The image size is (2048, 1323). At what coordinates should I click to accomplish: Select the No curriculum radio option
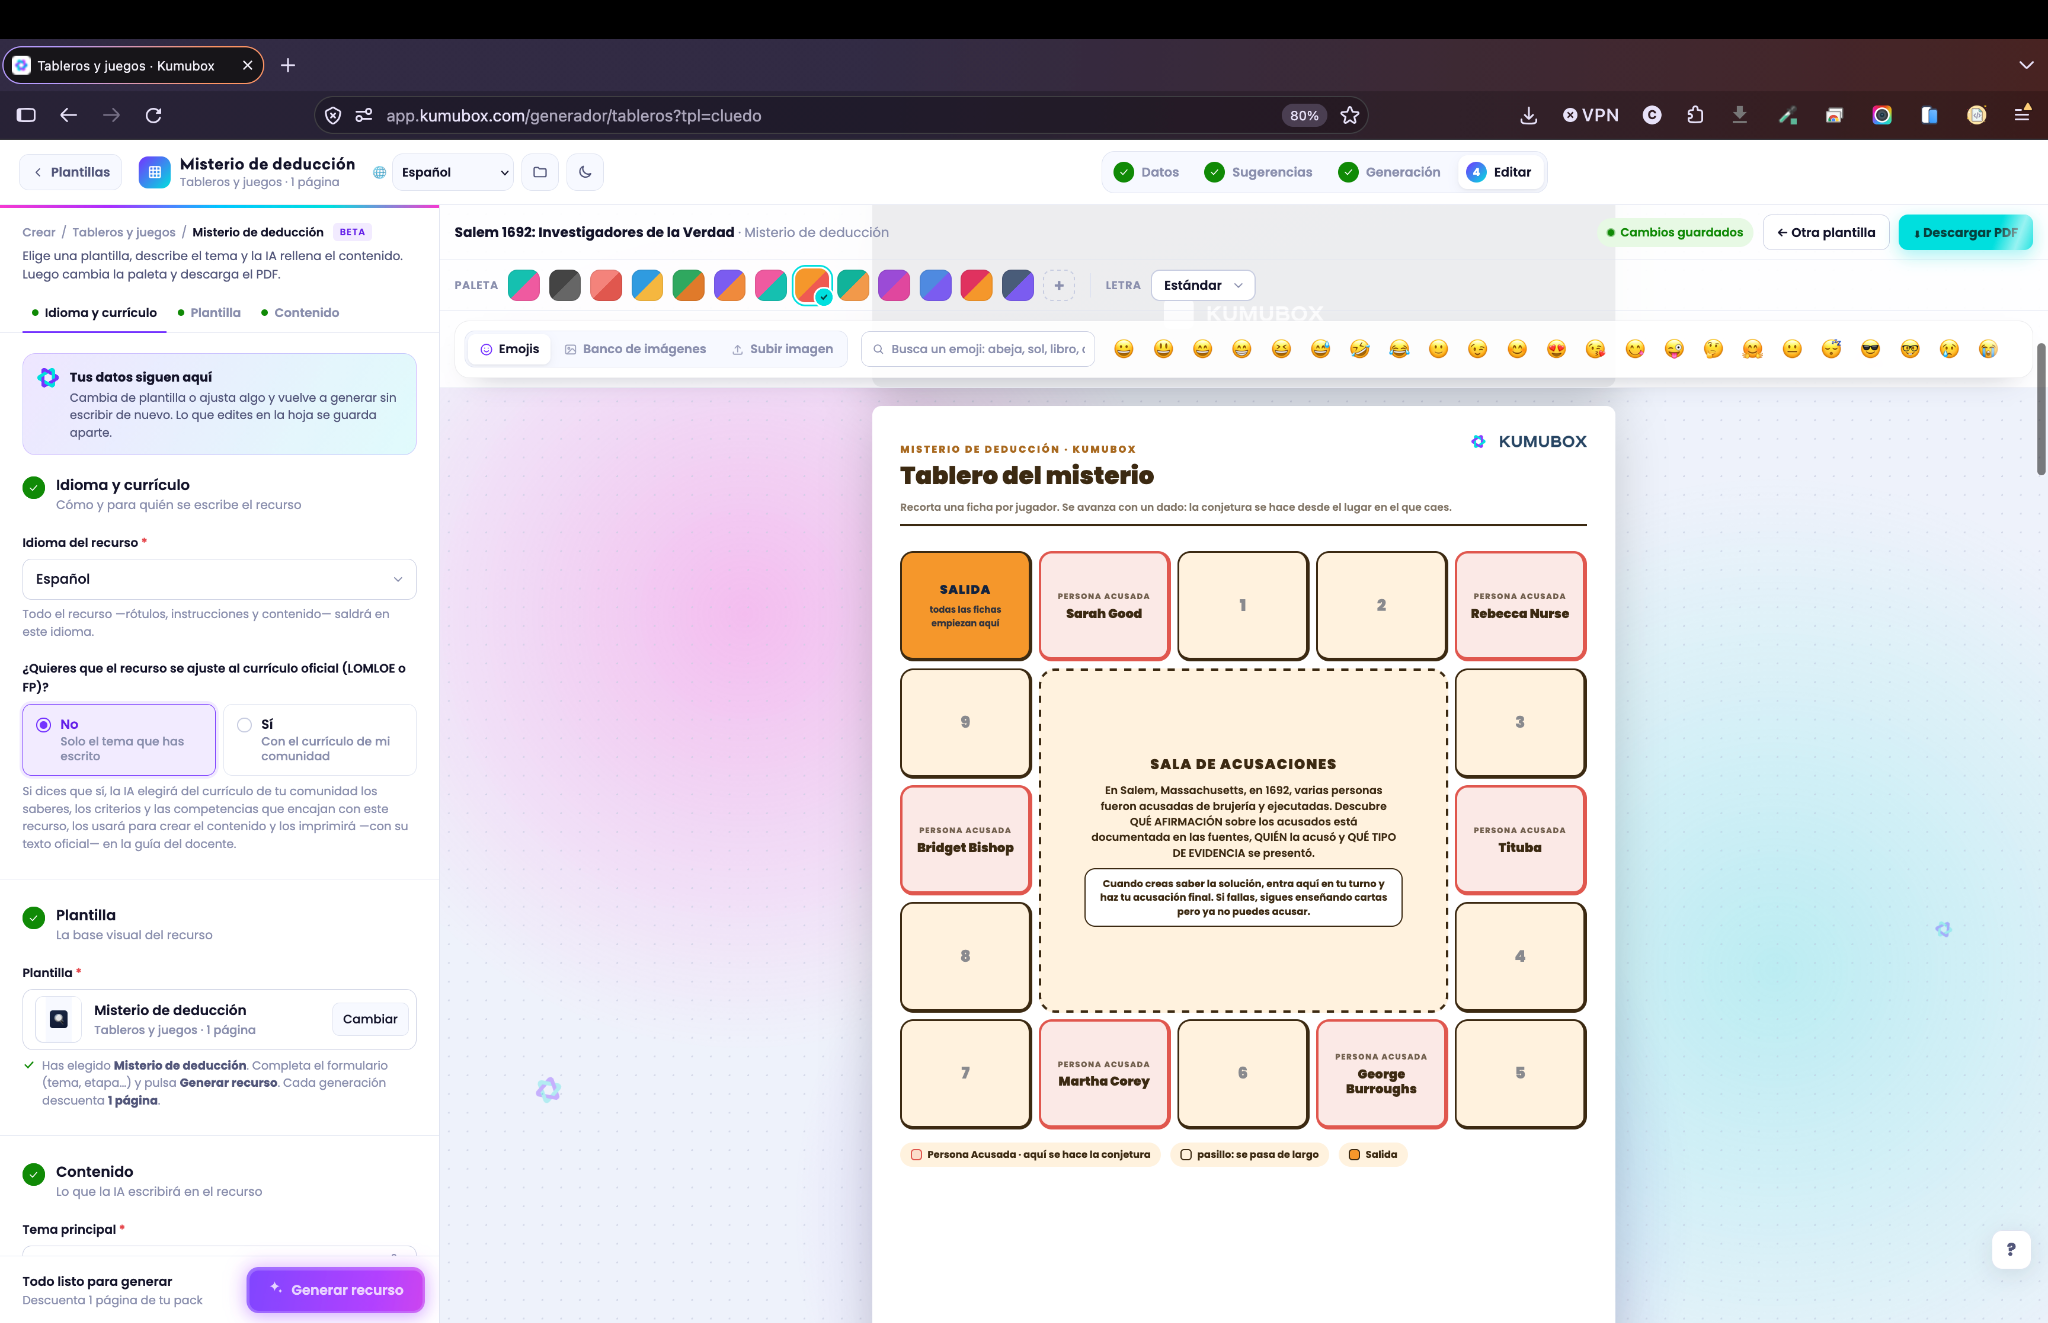119,740
